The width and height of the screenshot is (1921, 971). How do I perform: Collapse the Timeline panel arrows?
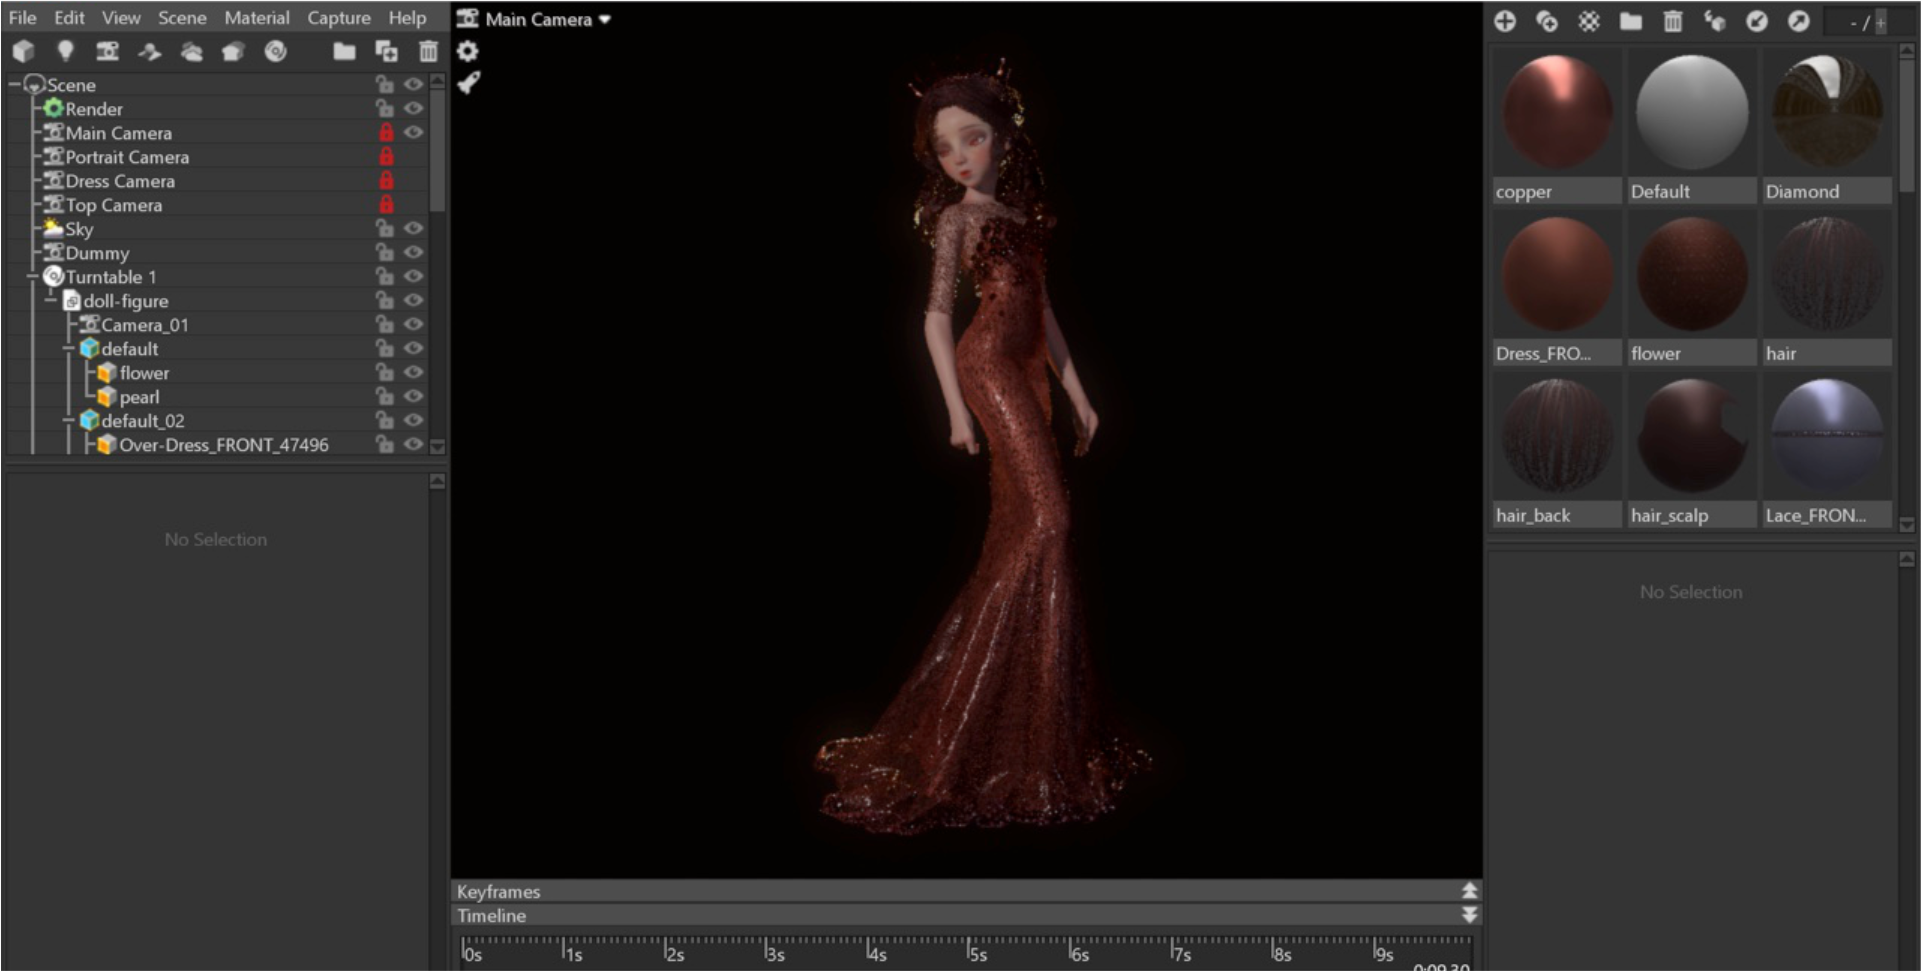tap(1469, 914)
